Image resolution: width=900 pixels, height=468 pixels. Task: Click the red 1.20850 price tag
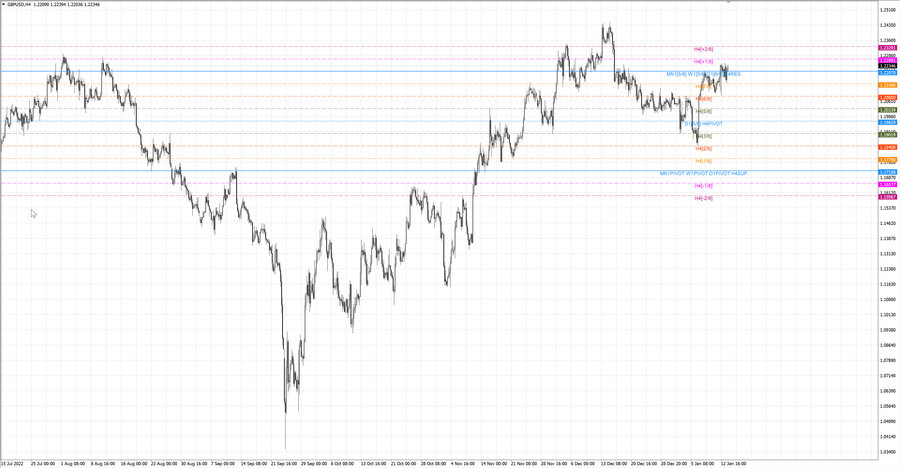[888, 98]
